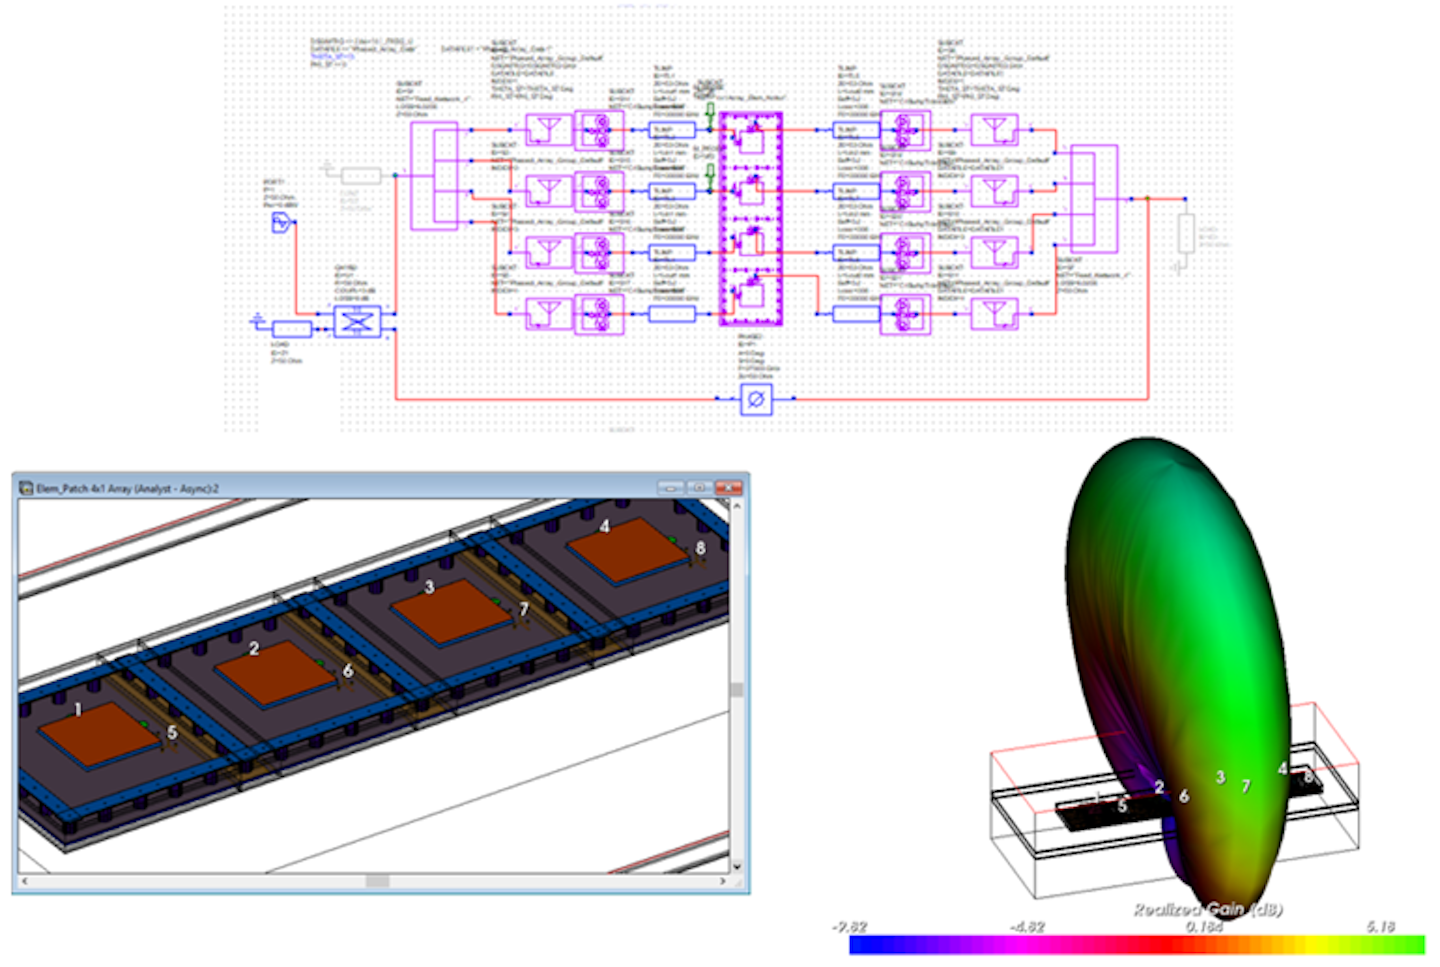This screenshot has height=967, width=1440.
Task: Click the Elem_Patch window title bar icon
Action: click(25, 488)
